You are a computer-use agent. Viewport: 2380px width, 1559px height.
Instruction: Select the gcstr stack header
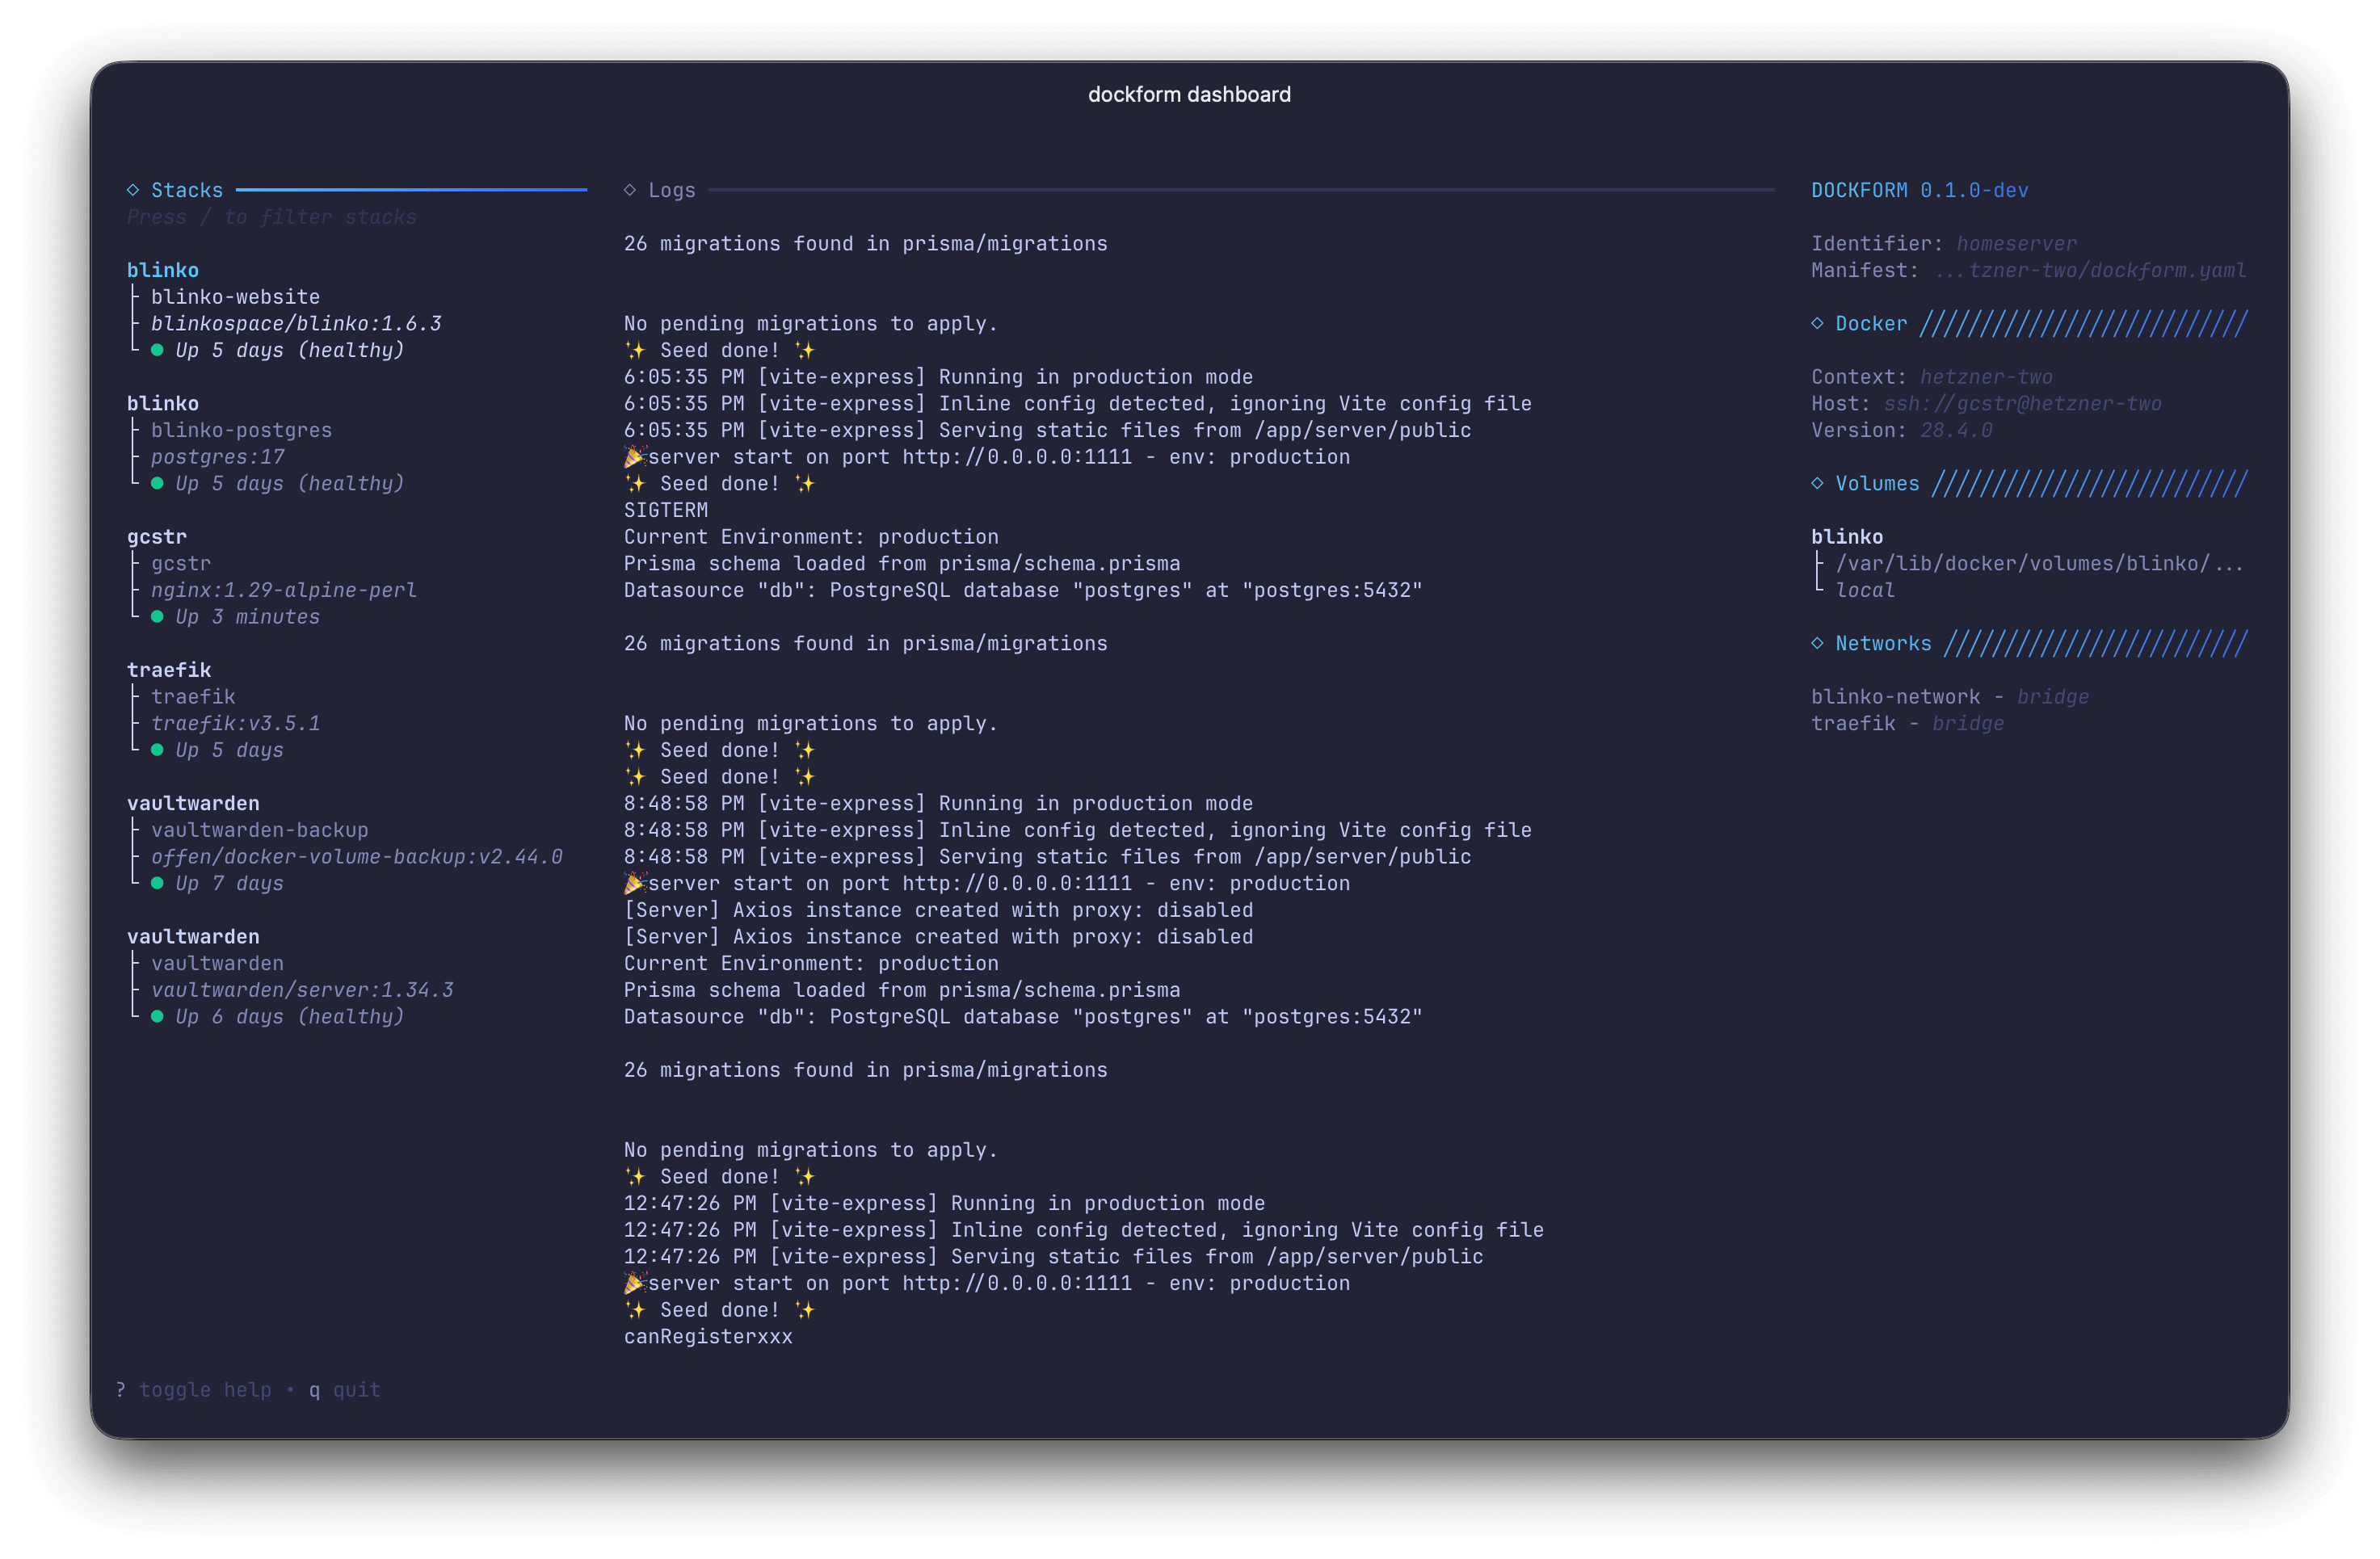157,537
